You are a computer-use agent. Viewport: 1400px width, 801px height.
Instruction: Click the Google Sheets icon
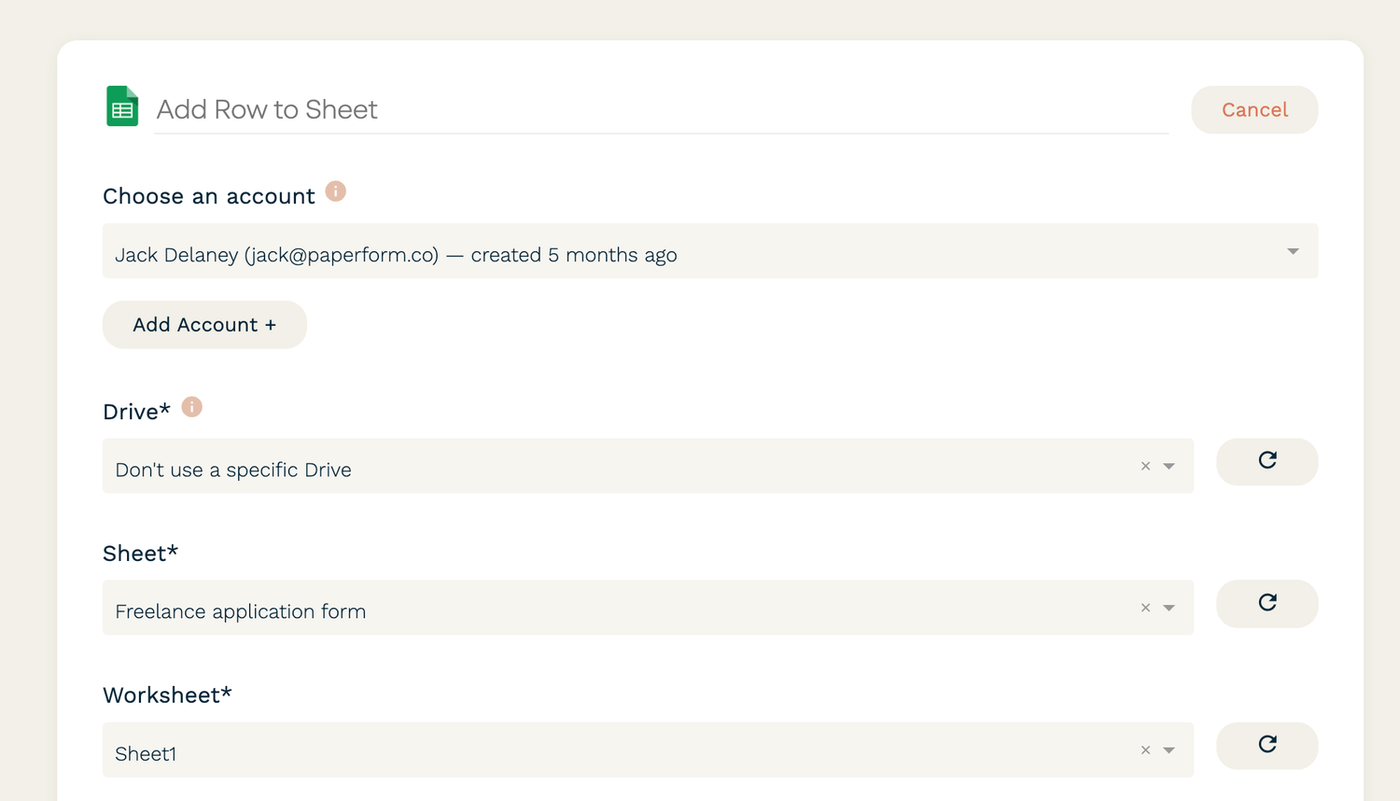click(122, 107)
